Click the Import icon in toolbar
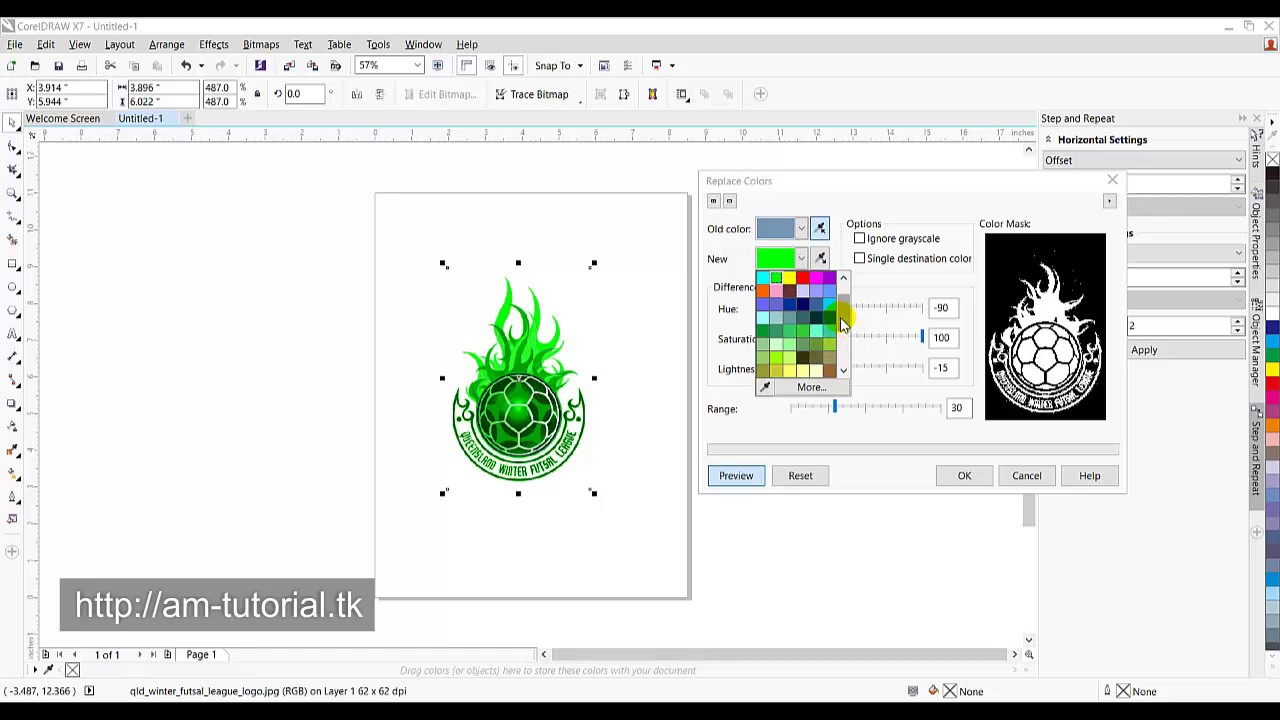Viewport: 1280px width, 720px height. click(289, 66)
